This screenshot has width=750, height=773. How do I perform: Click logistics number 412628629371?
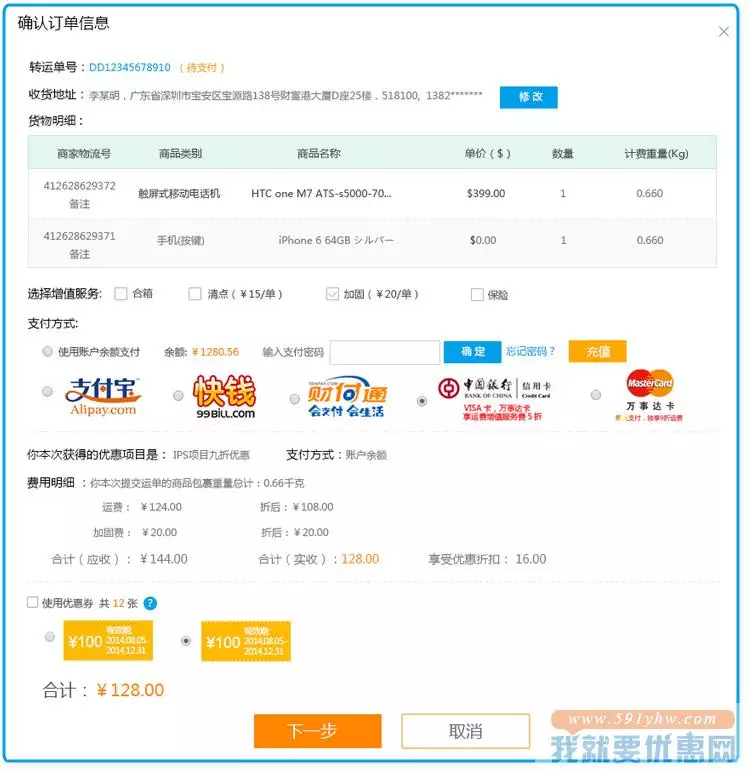[79, 236]
